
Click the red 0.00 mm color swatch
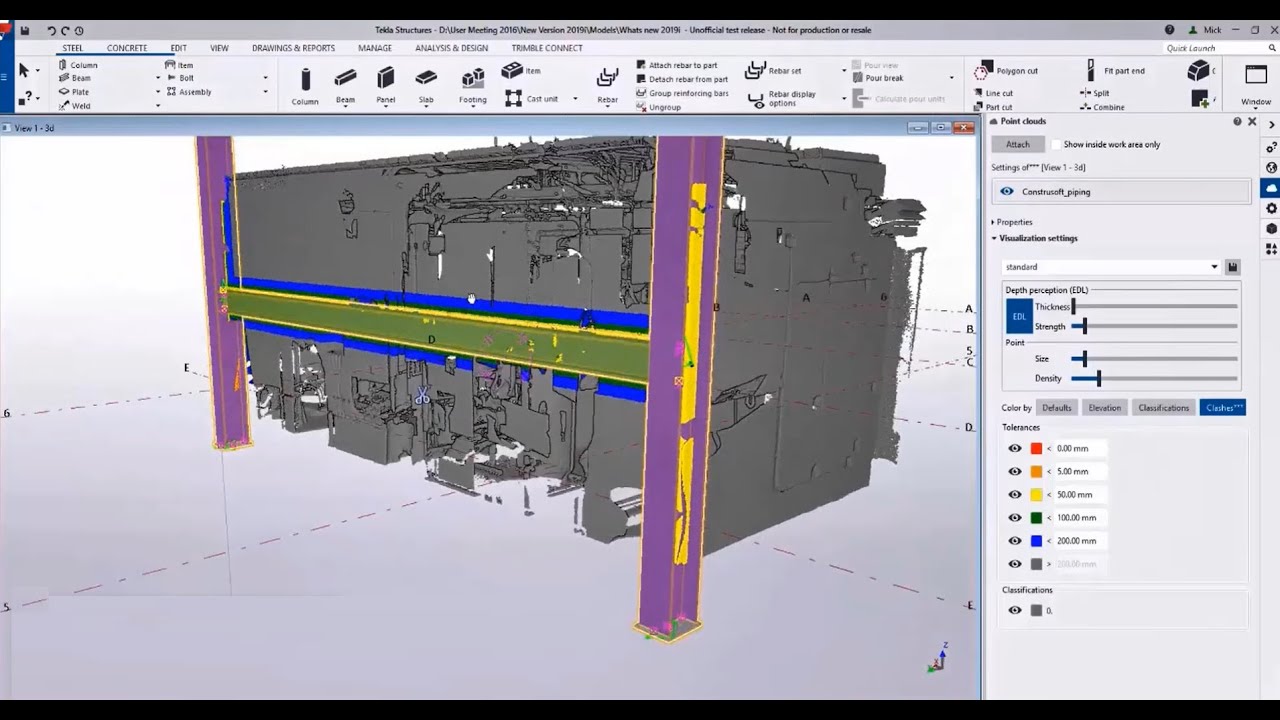click(1036, 449)
